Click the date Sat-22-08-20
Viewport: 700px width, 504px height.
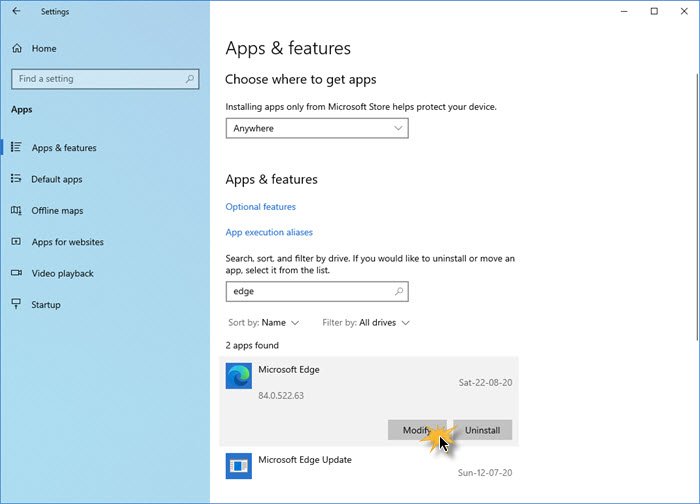pyautogui.click(x=485, y=383)
